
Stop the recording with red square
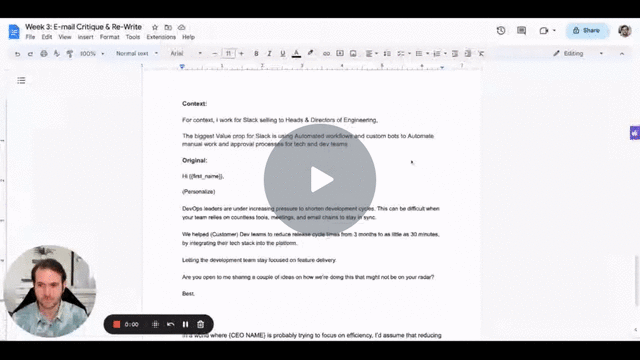(116, 324)
